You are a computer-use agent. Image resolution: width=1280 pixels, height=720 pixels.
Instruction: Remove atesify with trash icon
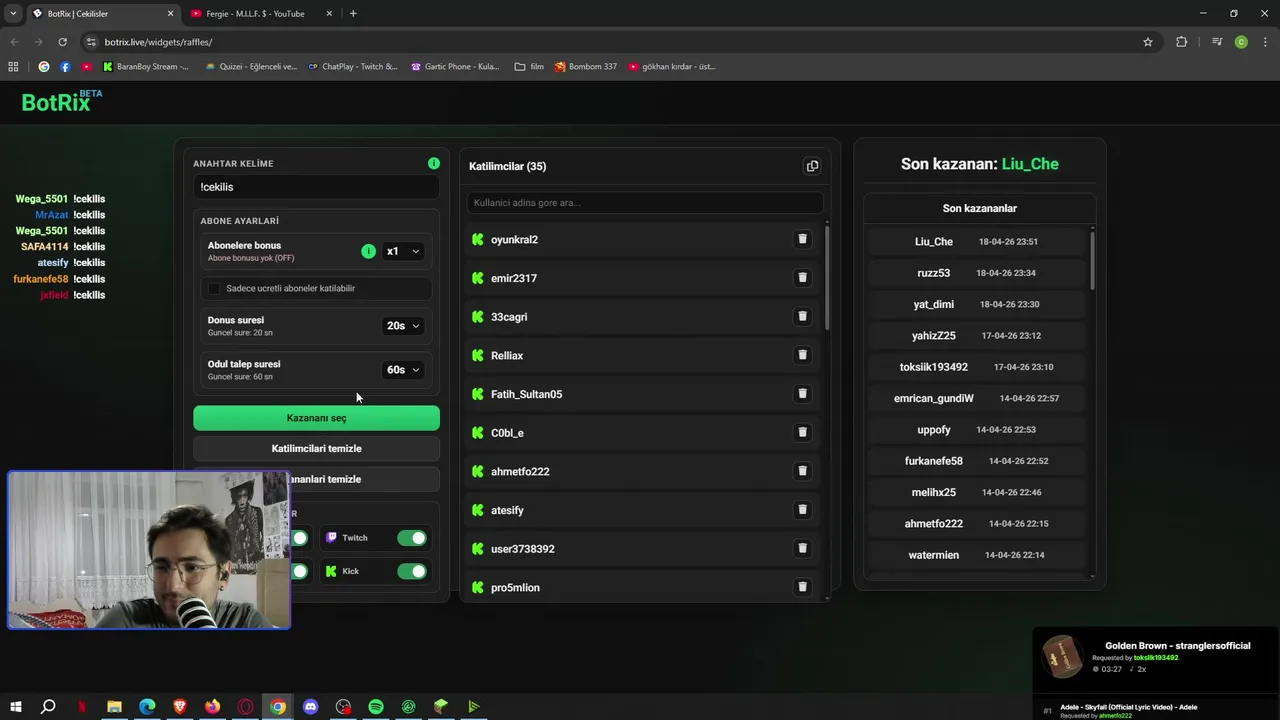point(802,510)
